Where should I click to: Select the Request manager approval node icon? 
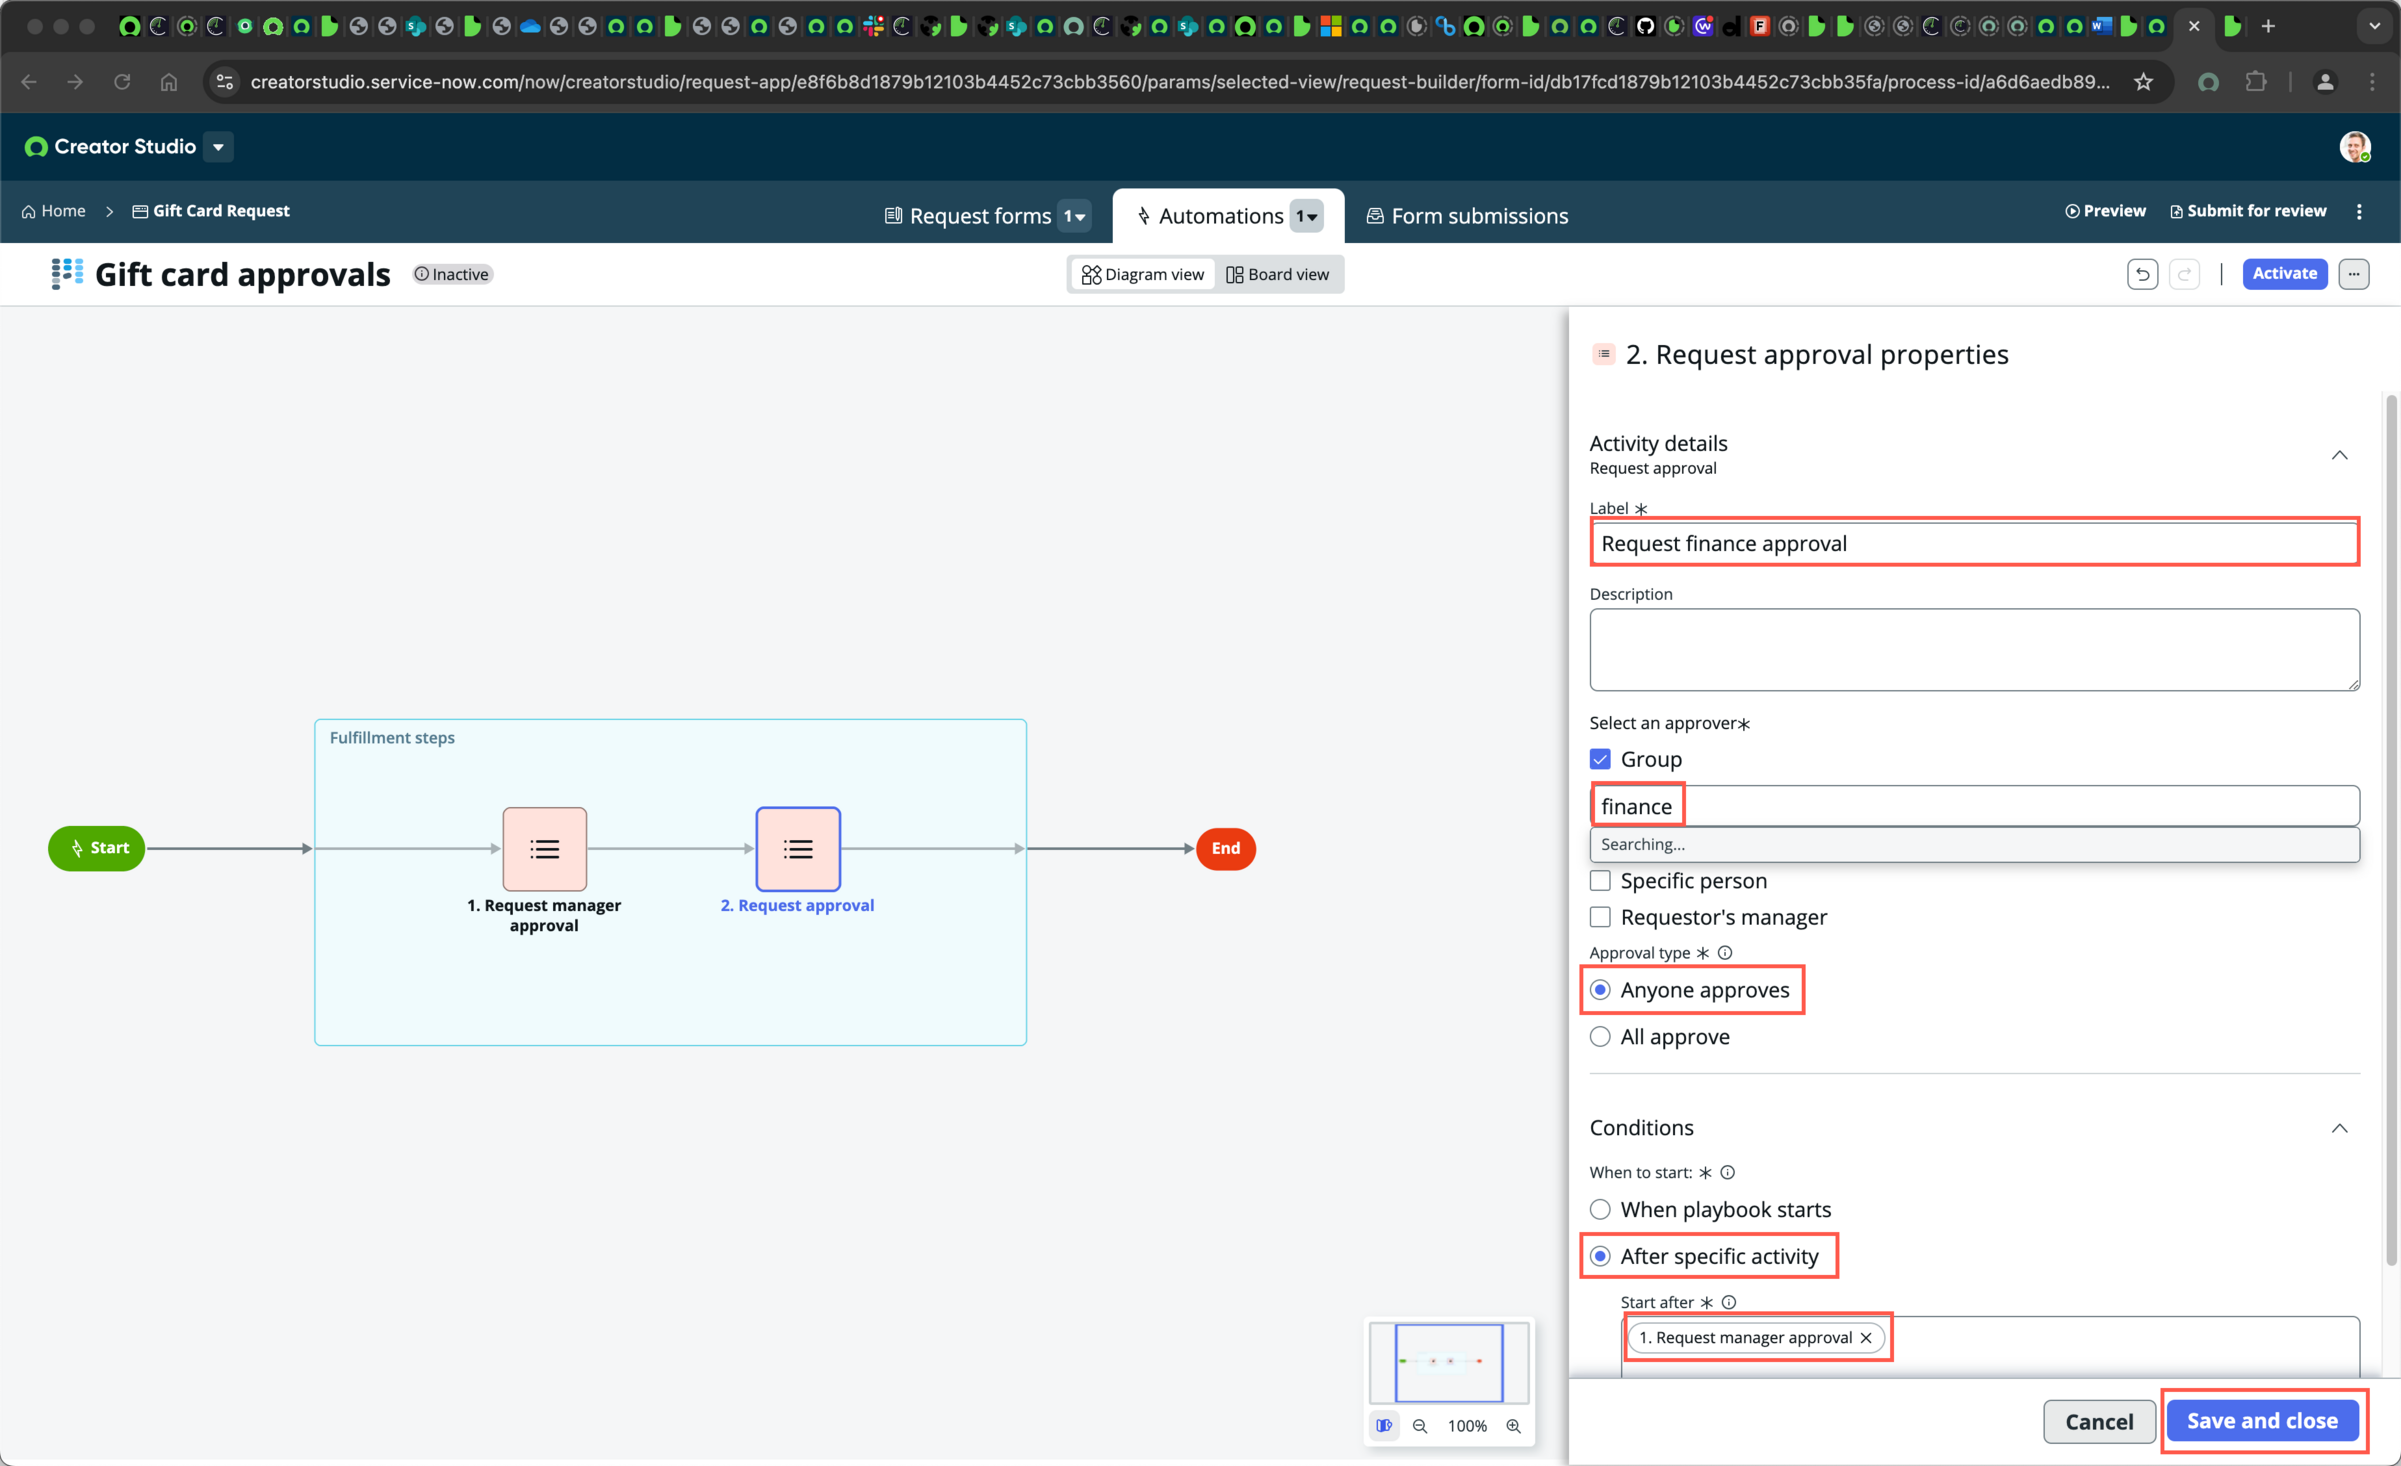point(544,849)
